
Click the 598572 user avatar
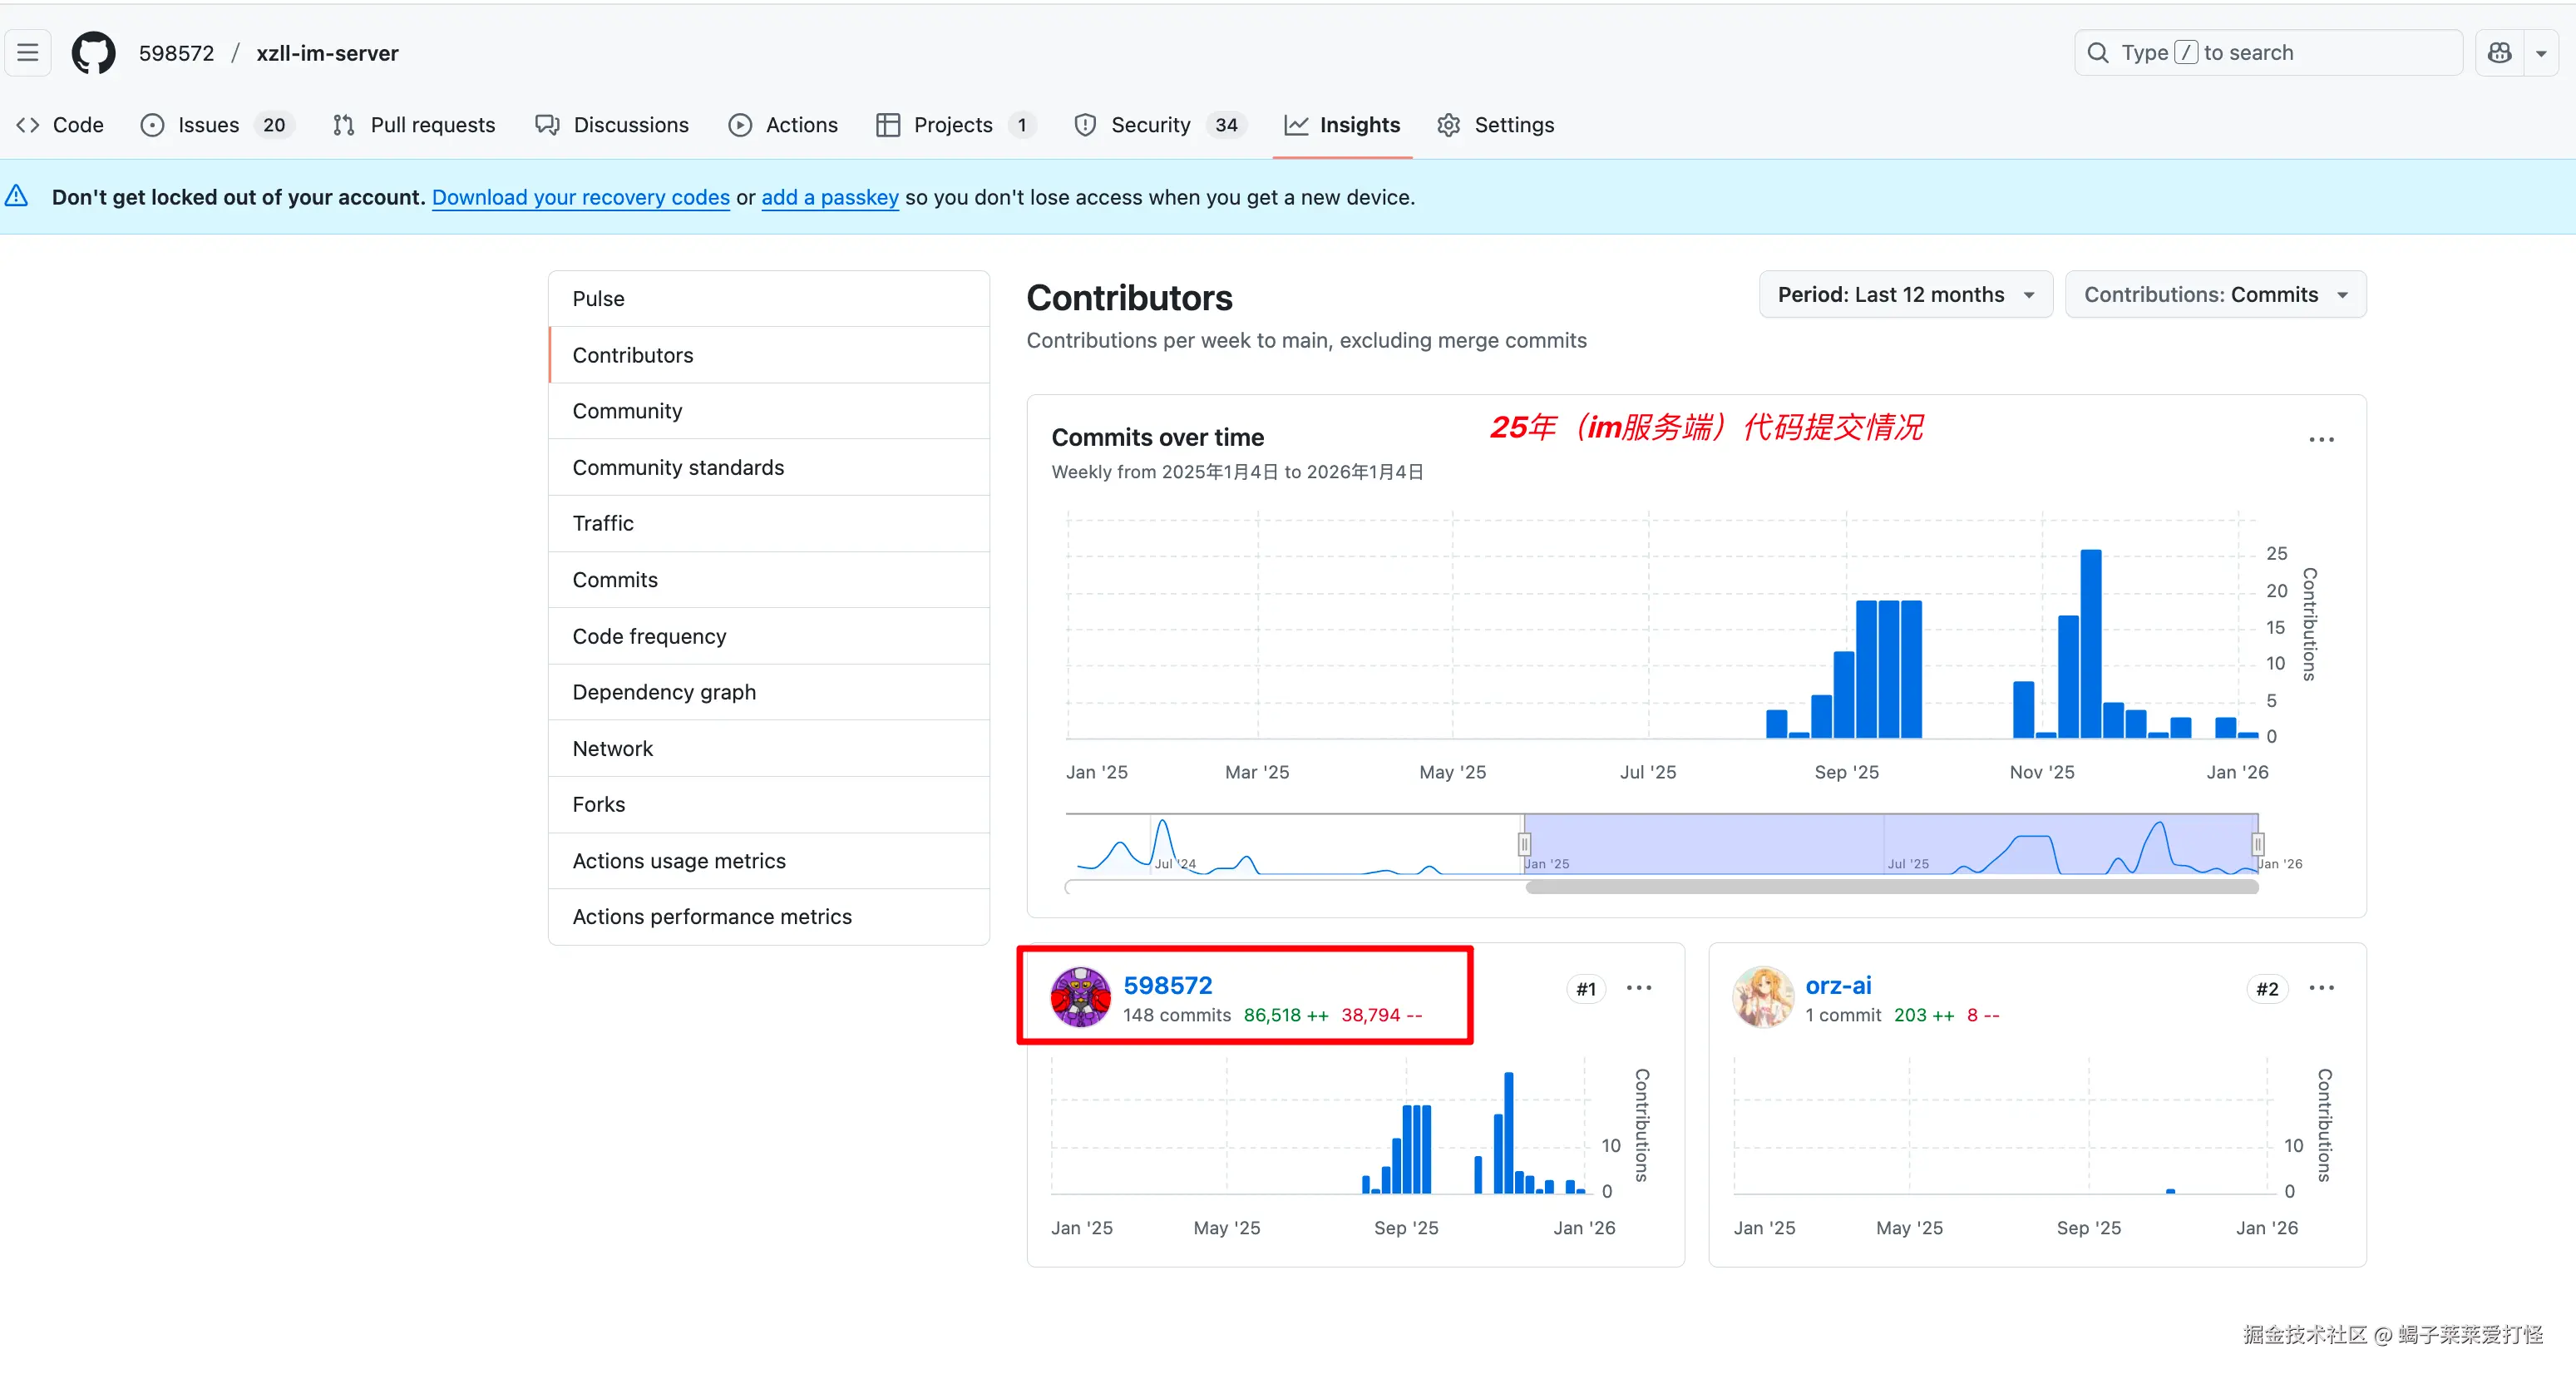[1080, 997]
